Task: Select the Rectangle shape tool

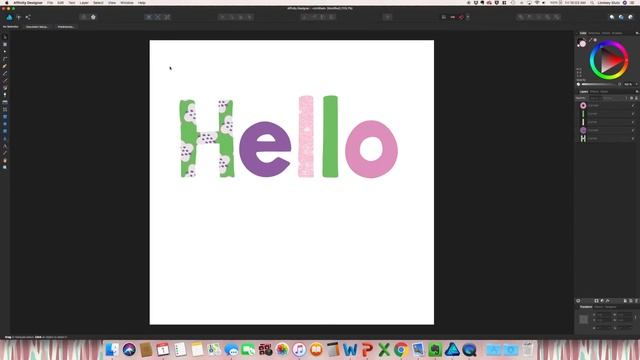Action: click(x=5, y=117)
